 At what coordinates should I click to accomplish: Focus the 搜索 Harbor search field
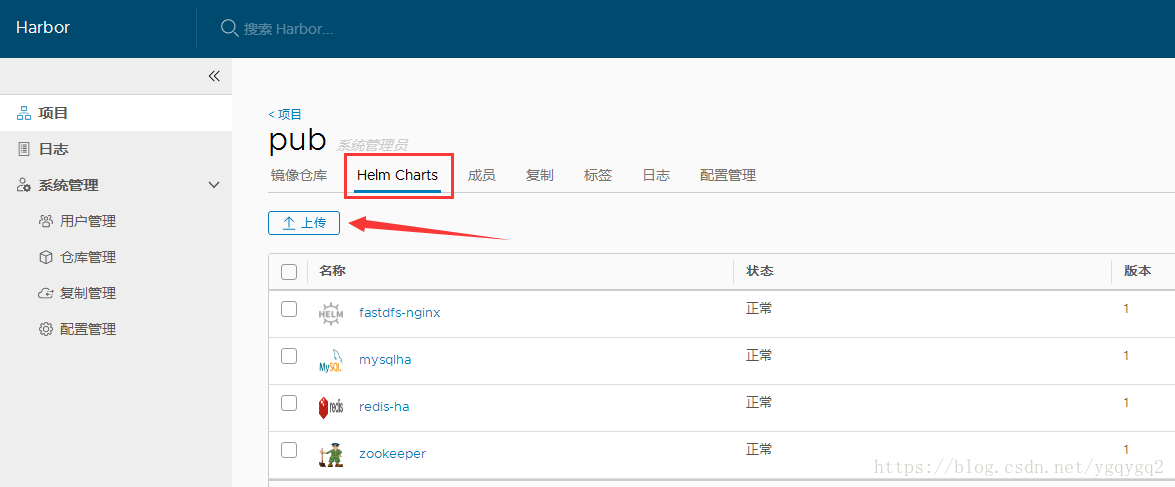point(289,29)
